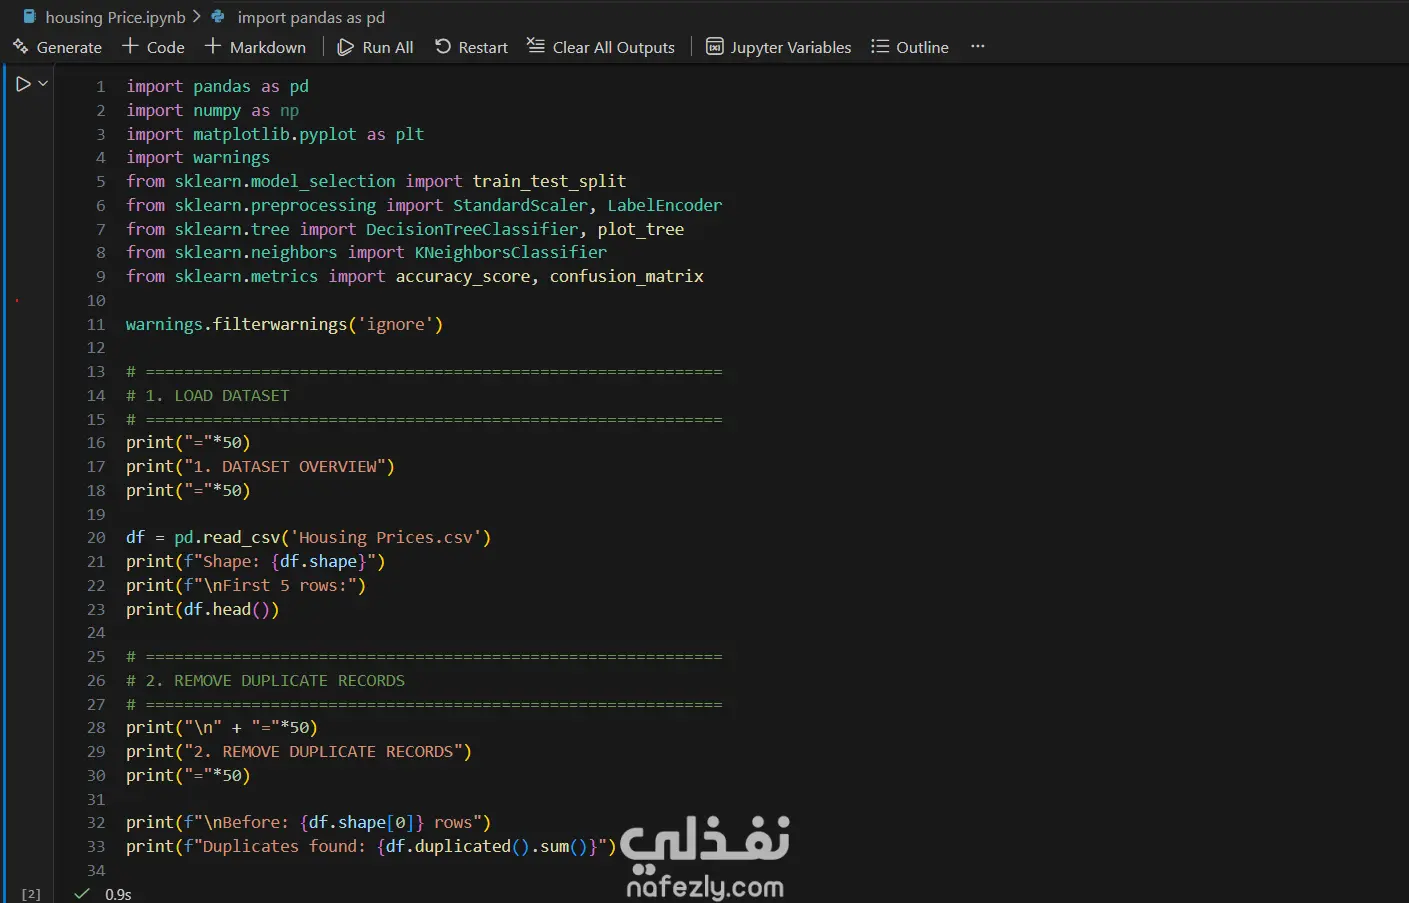
Task: Click the '# 1. LOAD DATASET' comment
Action: 208,395
